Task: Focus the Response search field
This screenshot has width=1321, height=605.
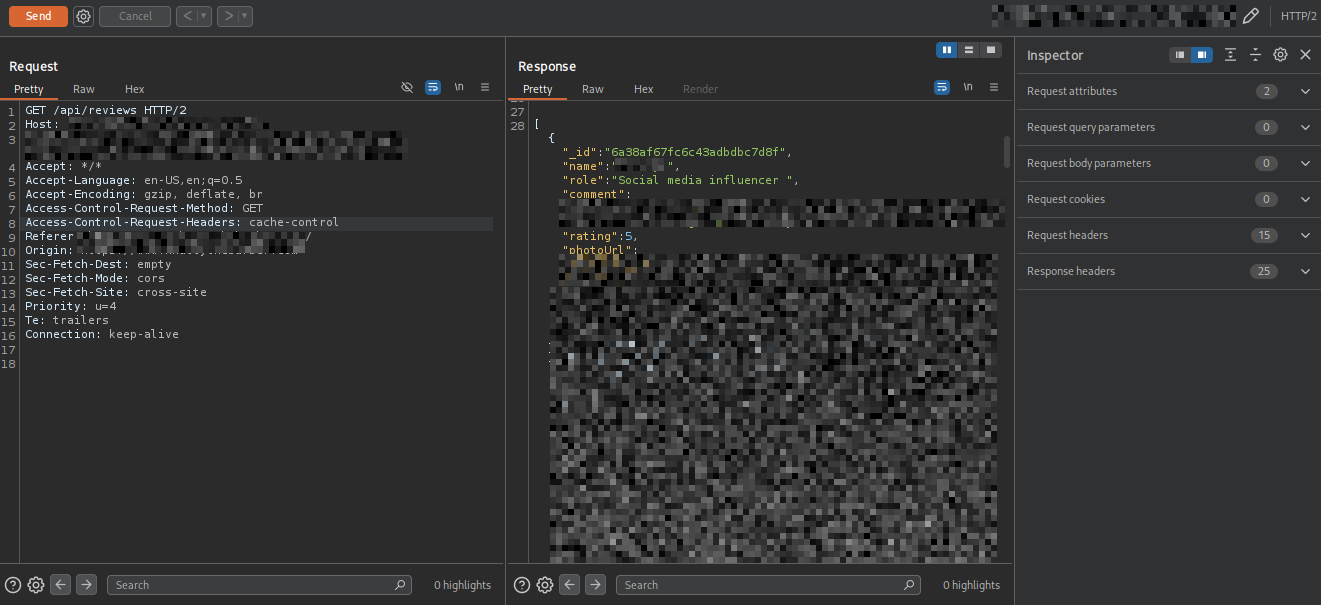Action: [768, 585]
